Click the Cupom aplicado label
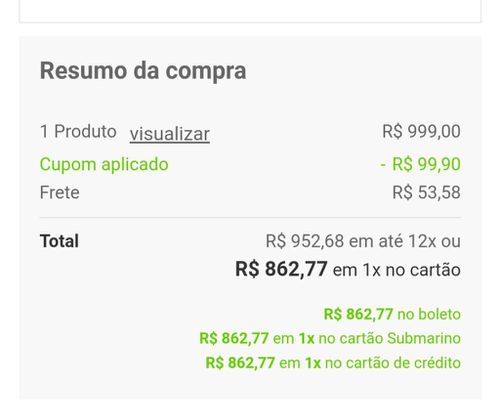Image resolution: width=500 pixels, height=420 pixels. pyautogui.click(x=104, y=164)
